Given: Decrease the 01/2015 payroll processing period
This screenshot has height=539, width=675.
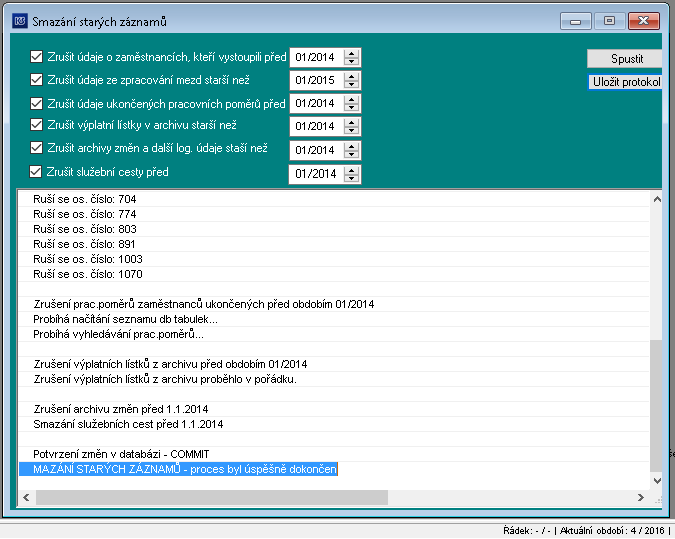Looking at the screenshot, I should pos(352,84).
